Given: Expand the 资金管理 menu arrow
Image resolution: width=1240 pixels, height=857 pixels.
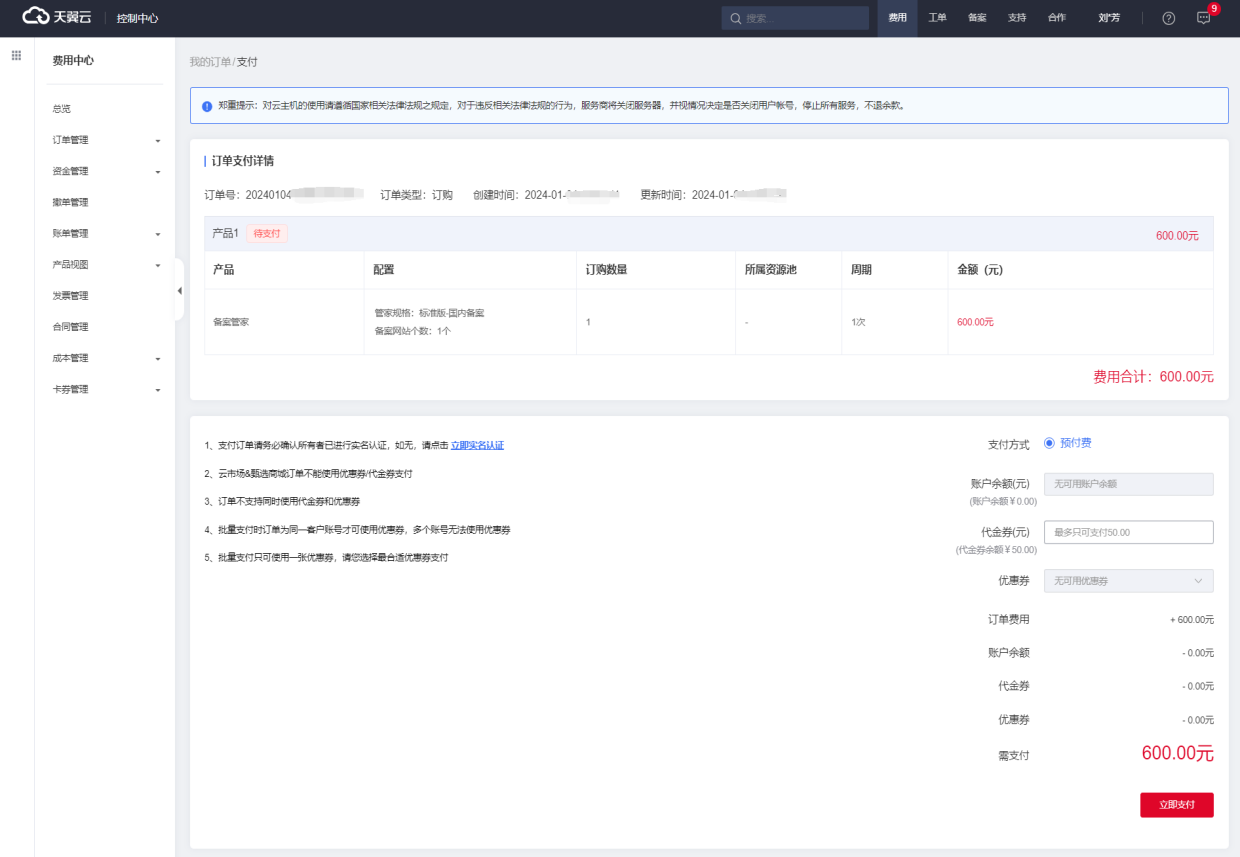Looking at the screenshot, I should pyautogui.click(x=158, y=172).
